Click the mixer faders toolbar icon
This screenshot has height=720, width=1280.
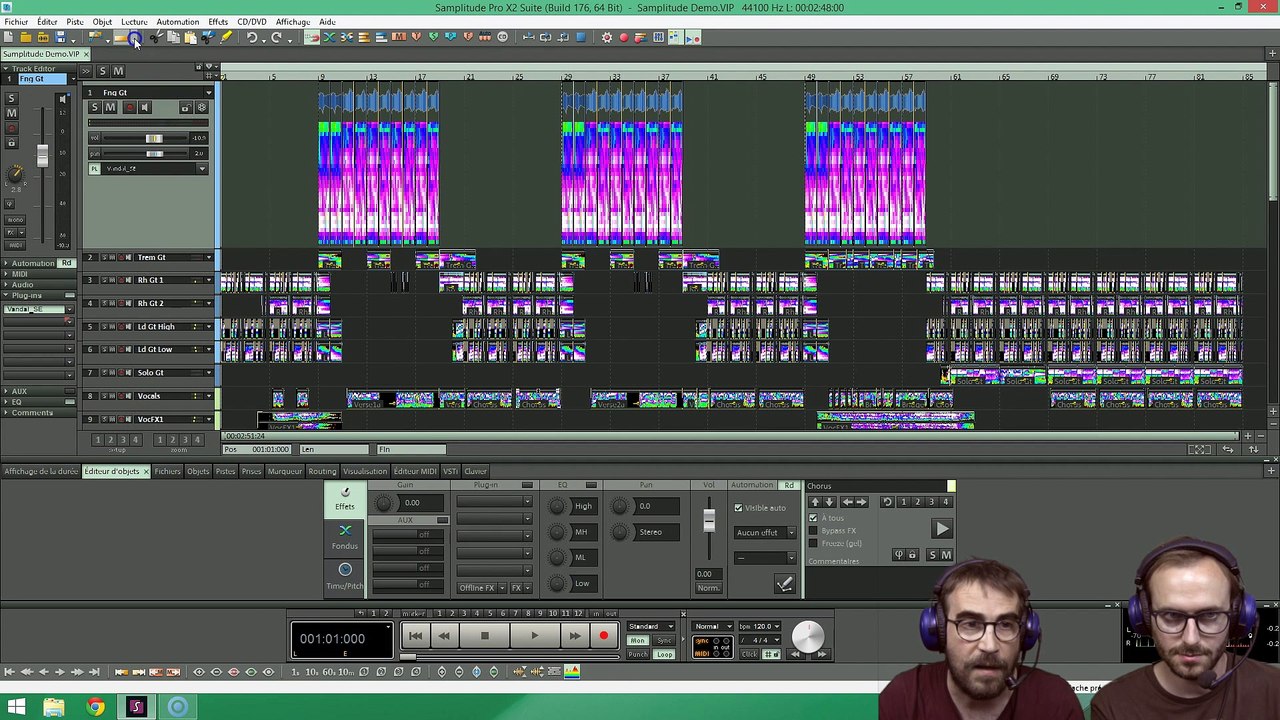(x=659, y=38)
